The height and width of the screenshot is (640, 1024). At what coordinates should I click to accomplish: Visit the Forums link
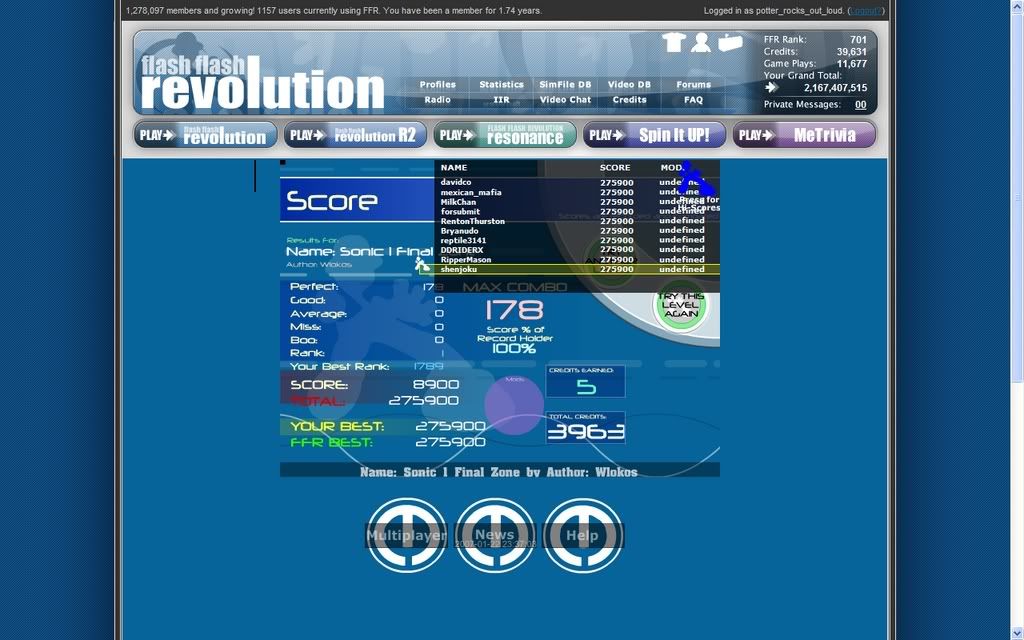[693, 85]
